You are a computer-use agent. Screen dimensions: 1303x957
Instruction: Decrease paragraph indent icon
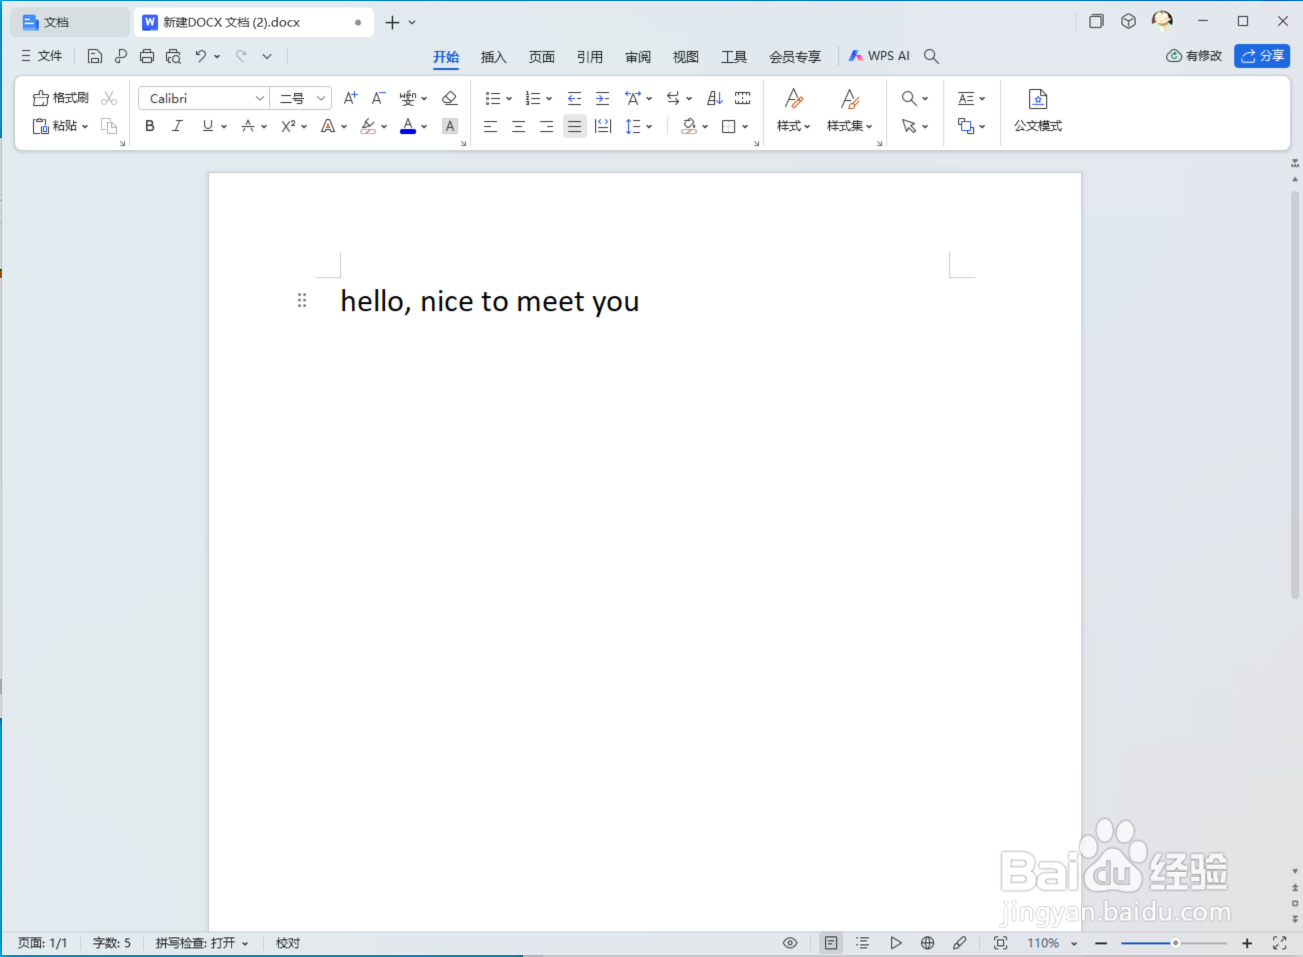pos(574,98)
